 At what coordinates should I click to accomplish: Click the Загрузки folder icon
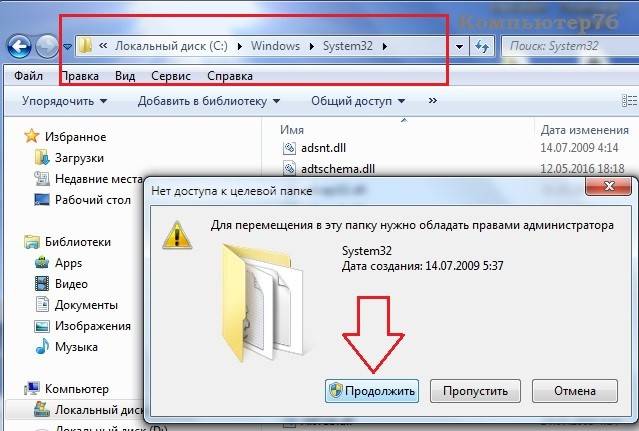[x=42, y=158]
